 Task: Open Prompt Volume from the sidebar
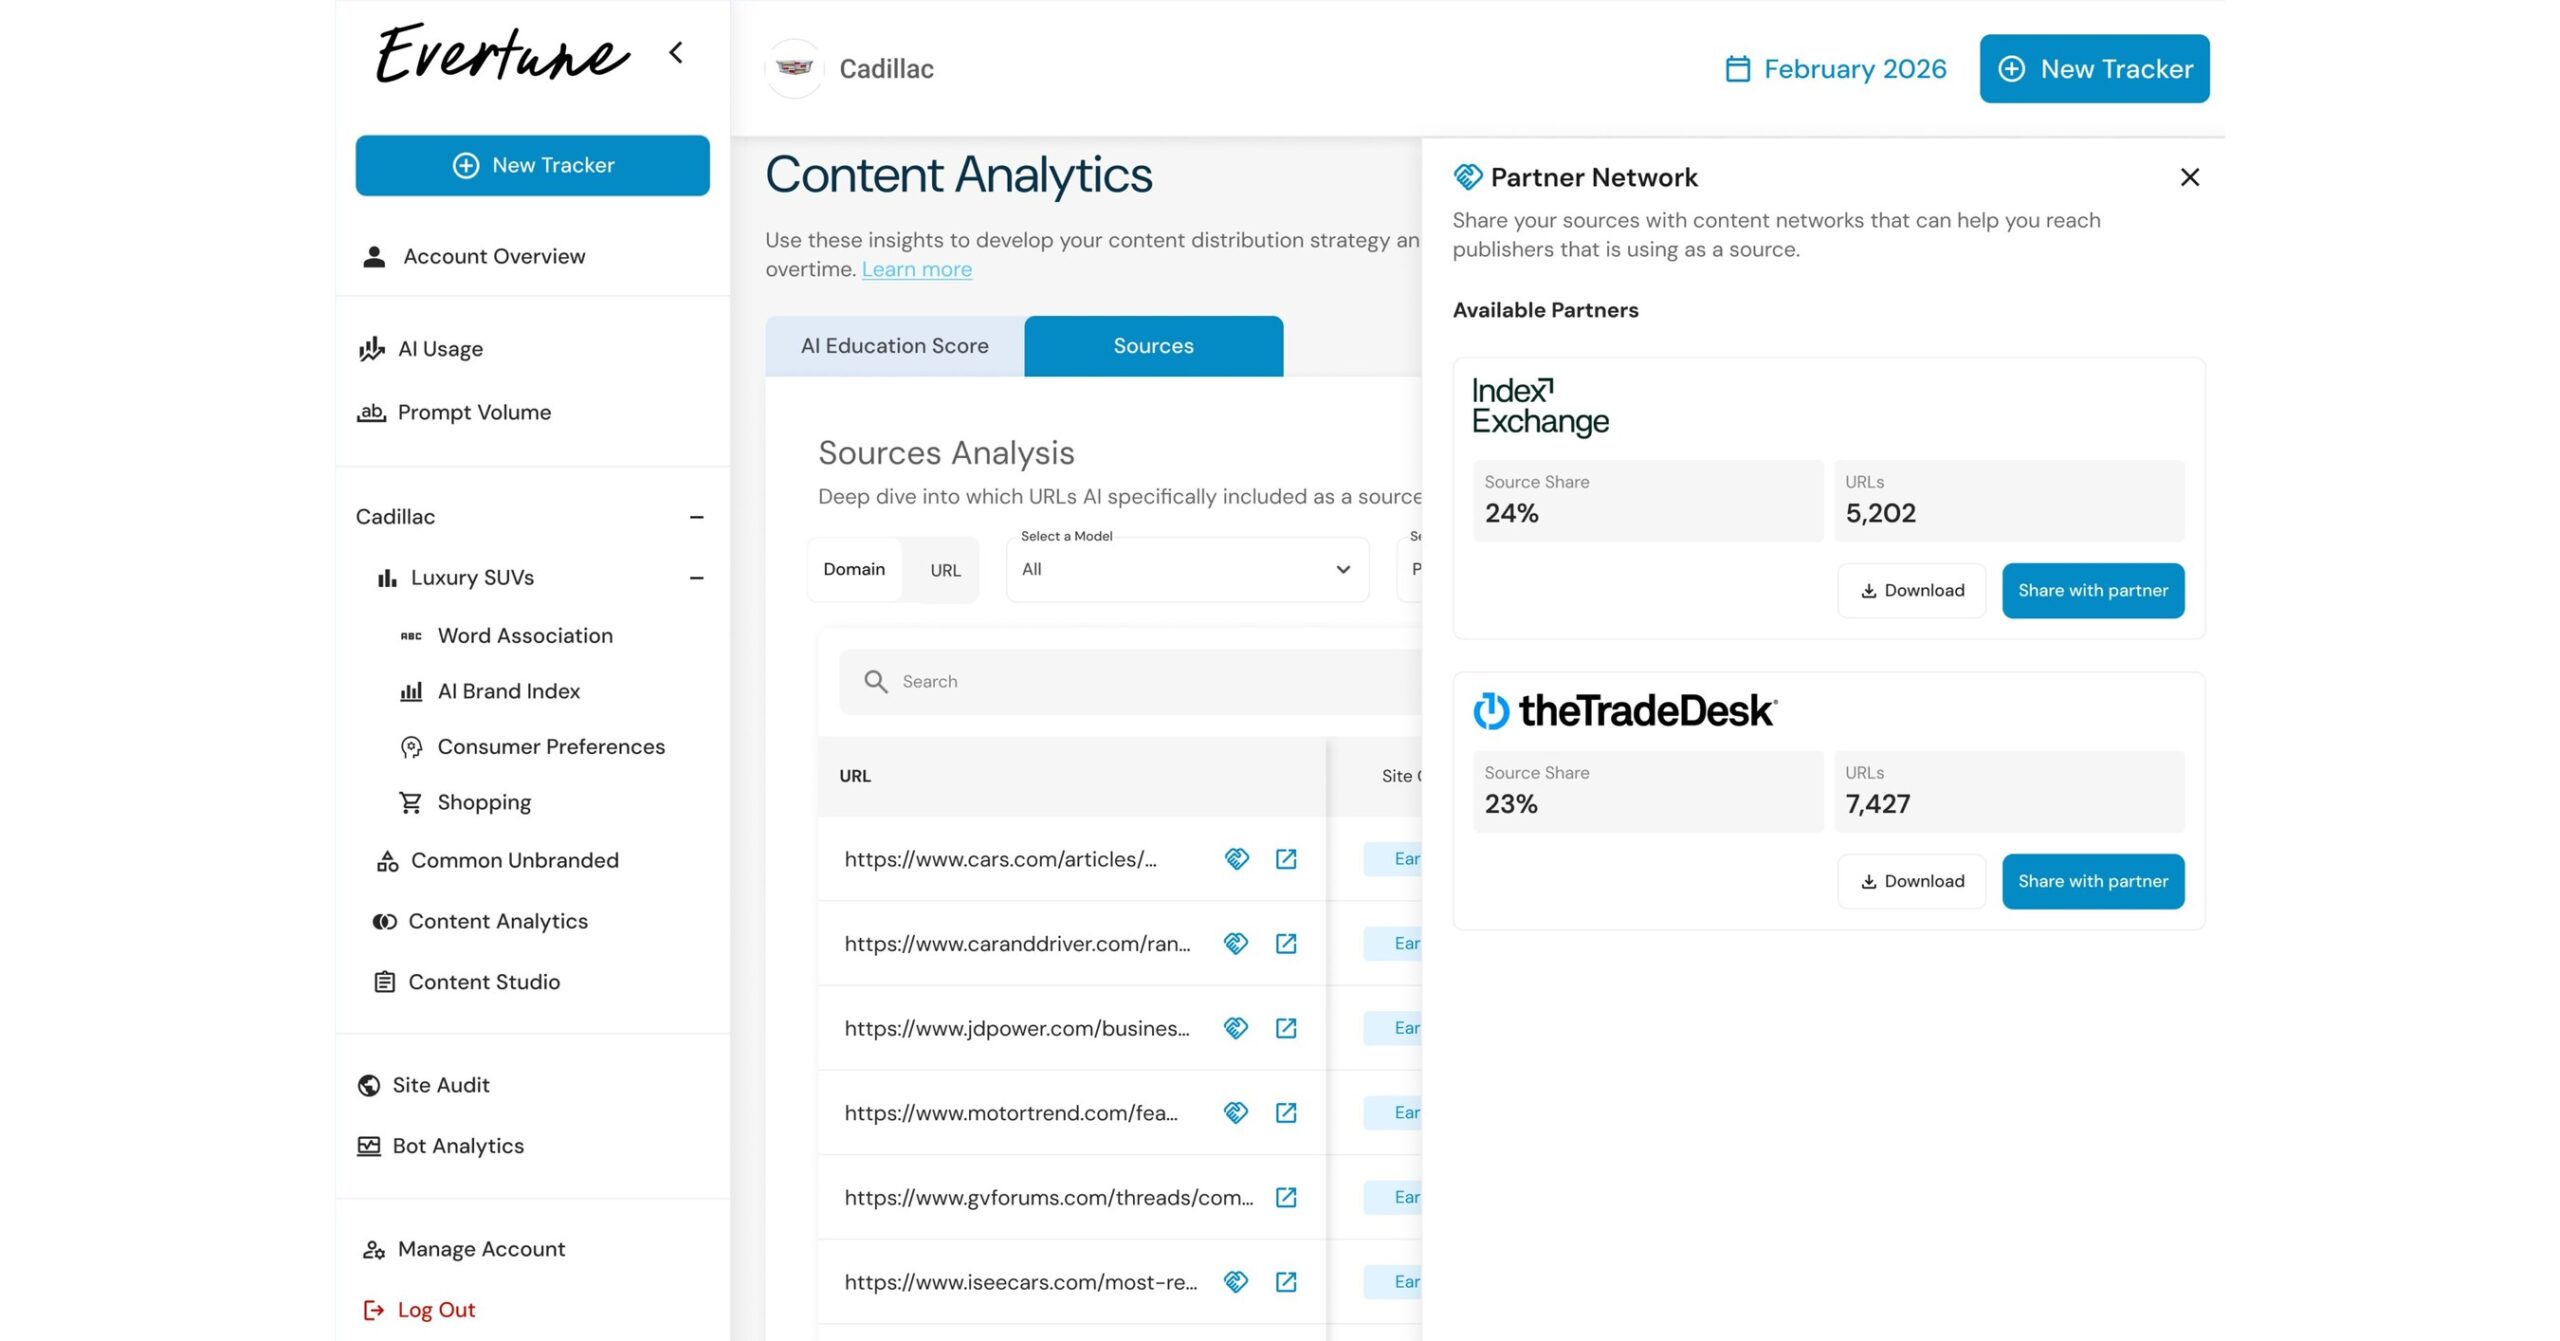[472, 412]
